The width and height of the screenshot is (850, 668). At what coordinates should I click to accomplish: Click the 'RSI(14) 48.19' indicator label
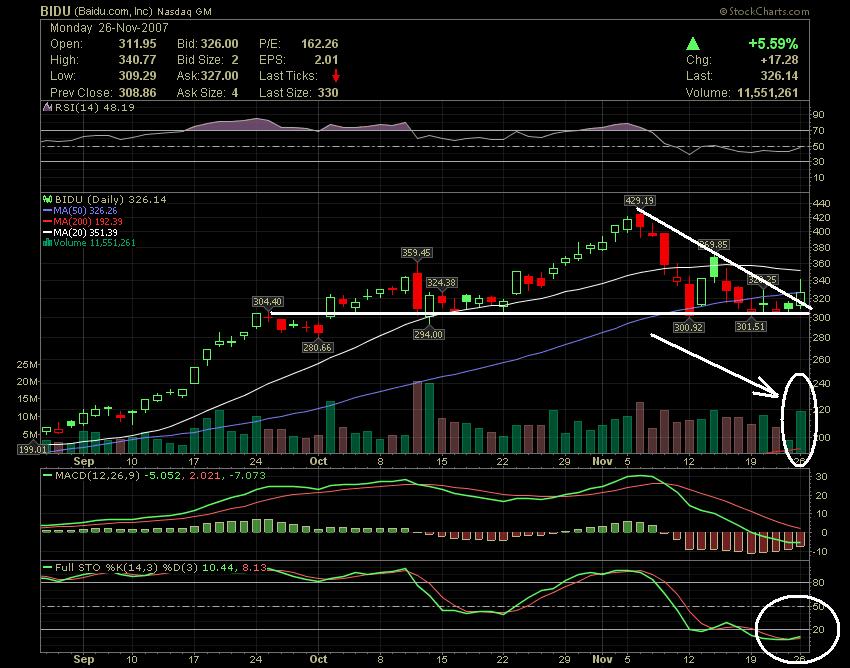coord(95,107)
